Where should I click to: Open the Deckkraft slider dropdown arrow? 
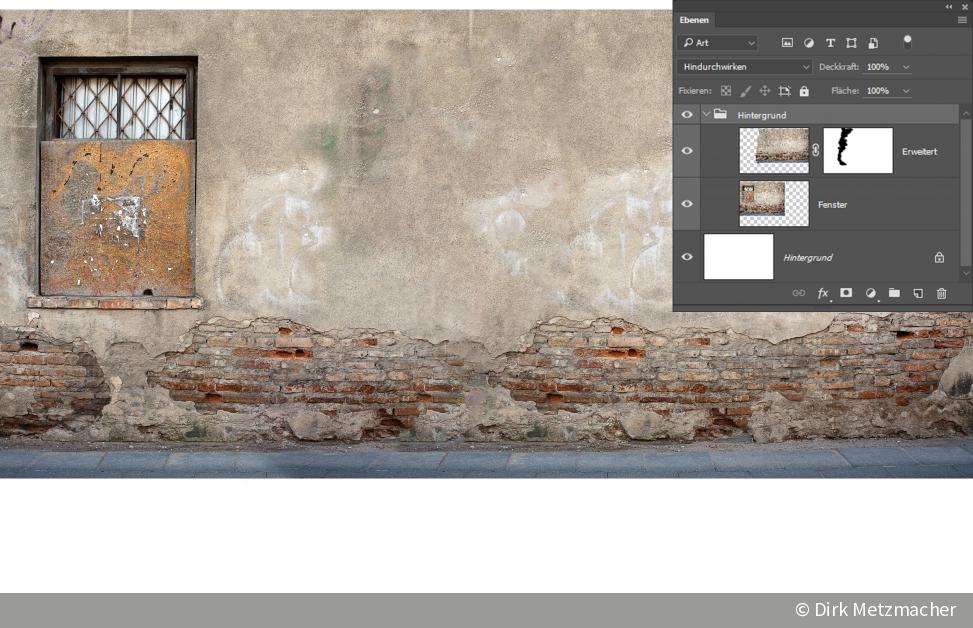[906, 66]
